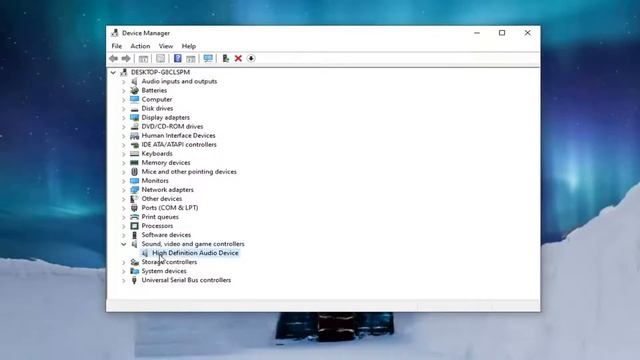This screenshot has width=640, height=360.
Task: Expand the Human Interface Devices category
Action: tap(124, 136)
